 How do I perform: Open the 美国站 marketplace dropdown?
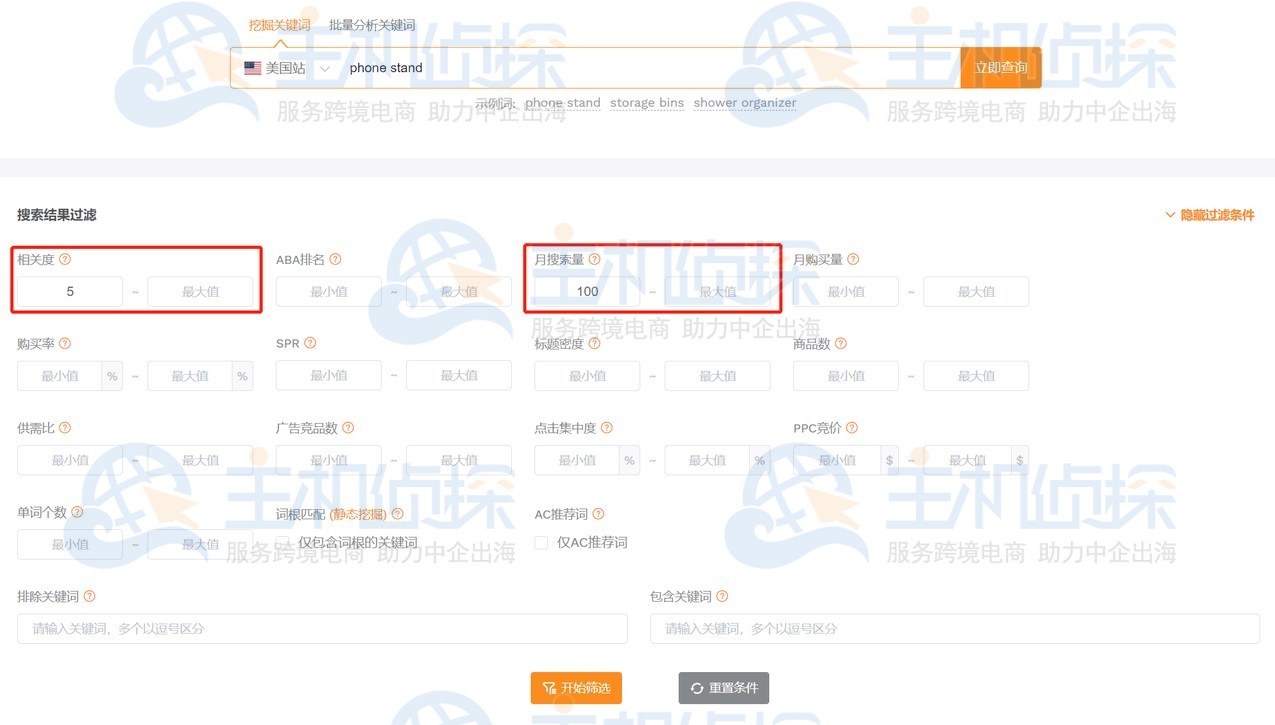288,68
